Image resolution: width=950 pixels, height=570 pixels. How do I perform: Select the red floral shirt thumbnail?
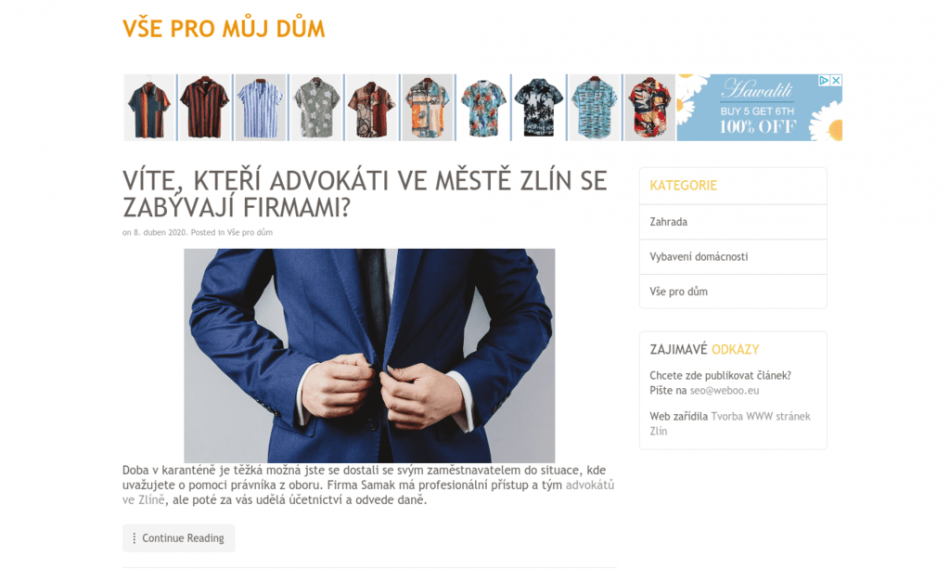pyautogui.click(x=649, y=108)
